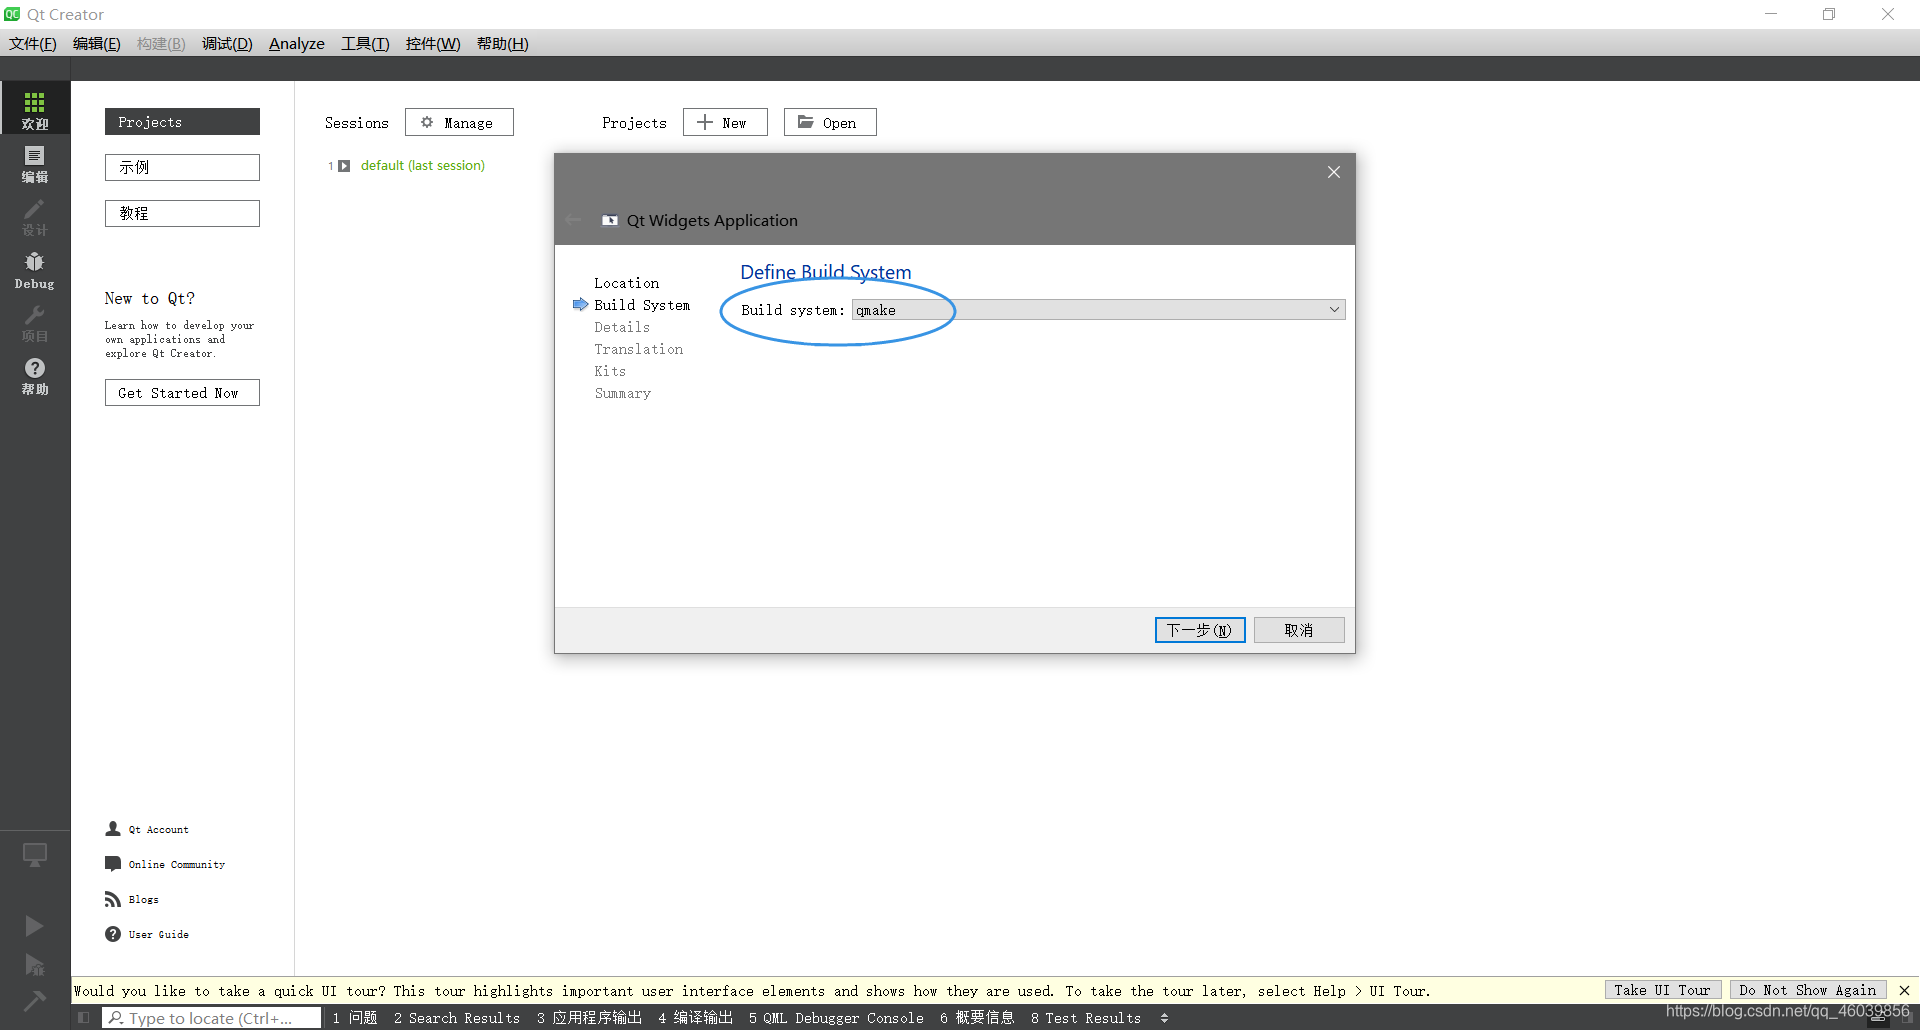Switch to Edit (编辑) mode
Screen dimensions: 1920x1030
[x=35, y=163]
